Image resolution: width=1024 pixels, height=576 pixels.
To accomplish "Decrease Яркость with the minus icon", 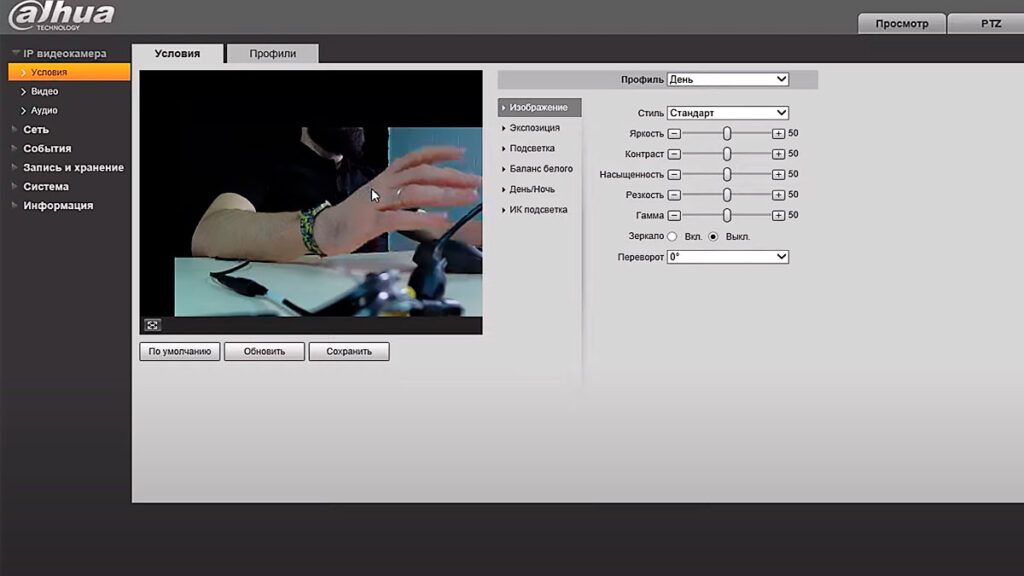I will click(x=674, y=133).
